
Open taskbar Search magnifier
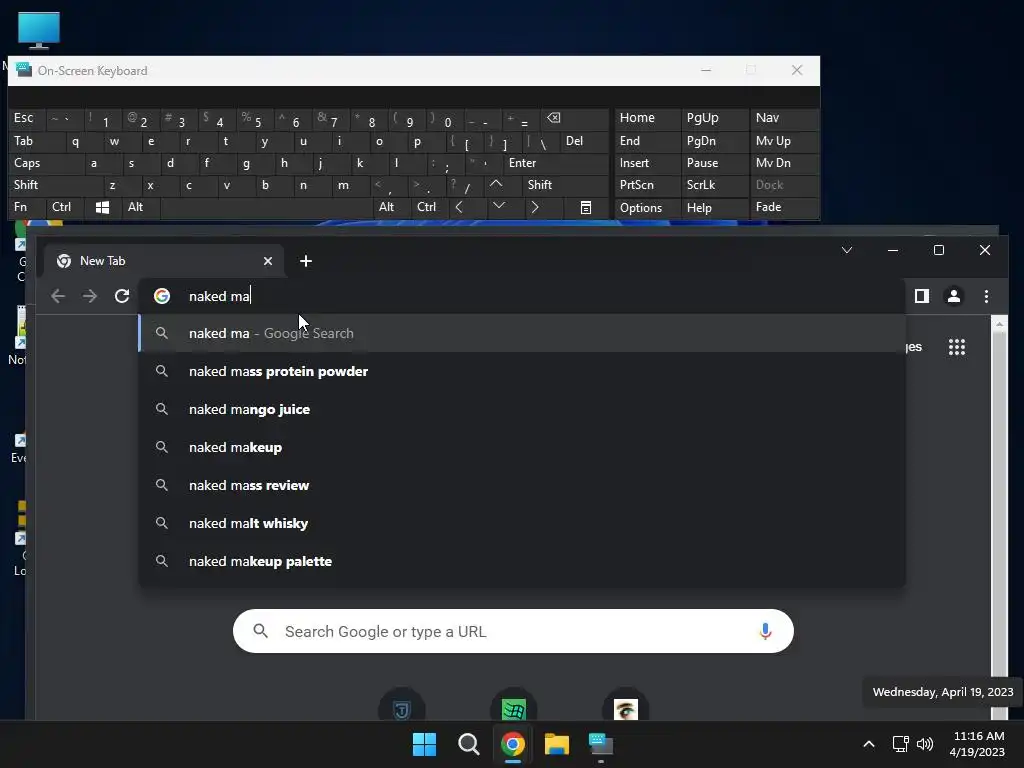pos(469,744)
